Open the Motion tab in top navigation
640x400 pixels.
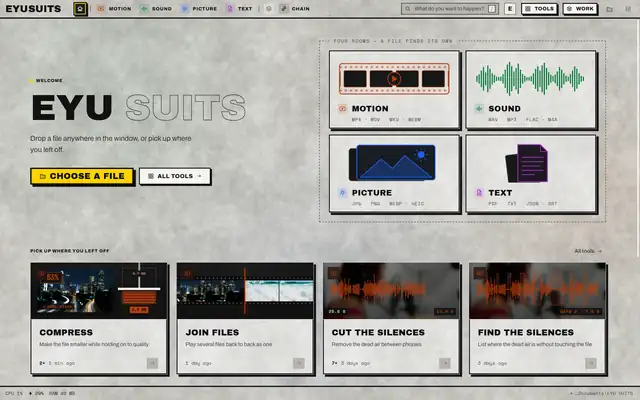[x=114, y=9]
